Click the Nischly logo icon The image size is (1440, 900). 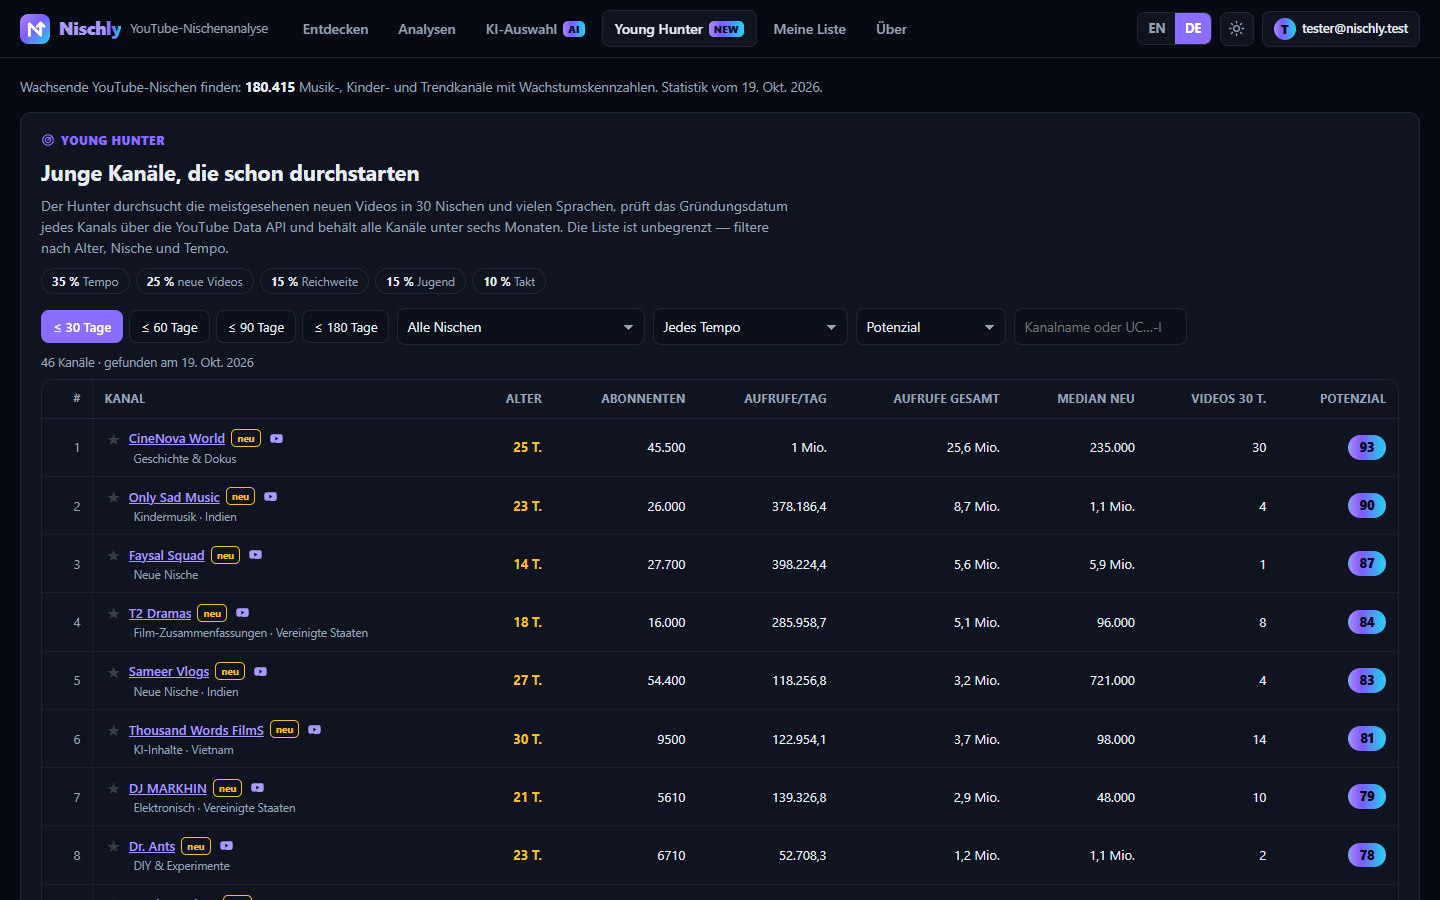tap(35, 29)
